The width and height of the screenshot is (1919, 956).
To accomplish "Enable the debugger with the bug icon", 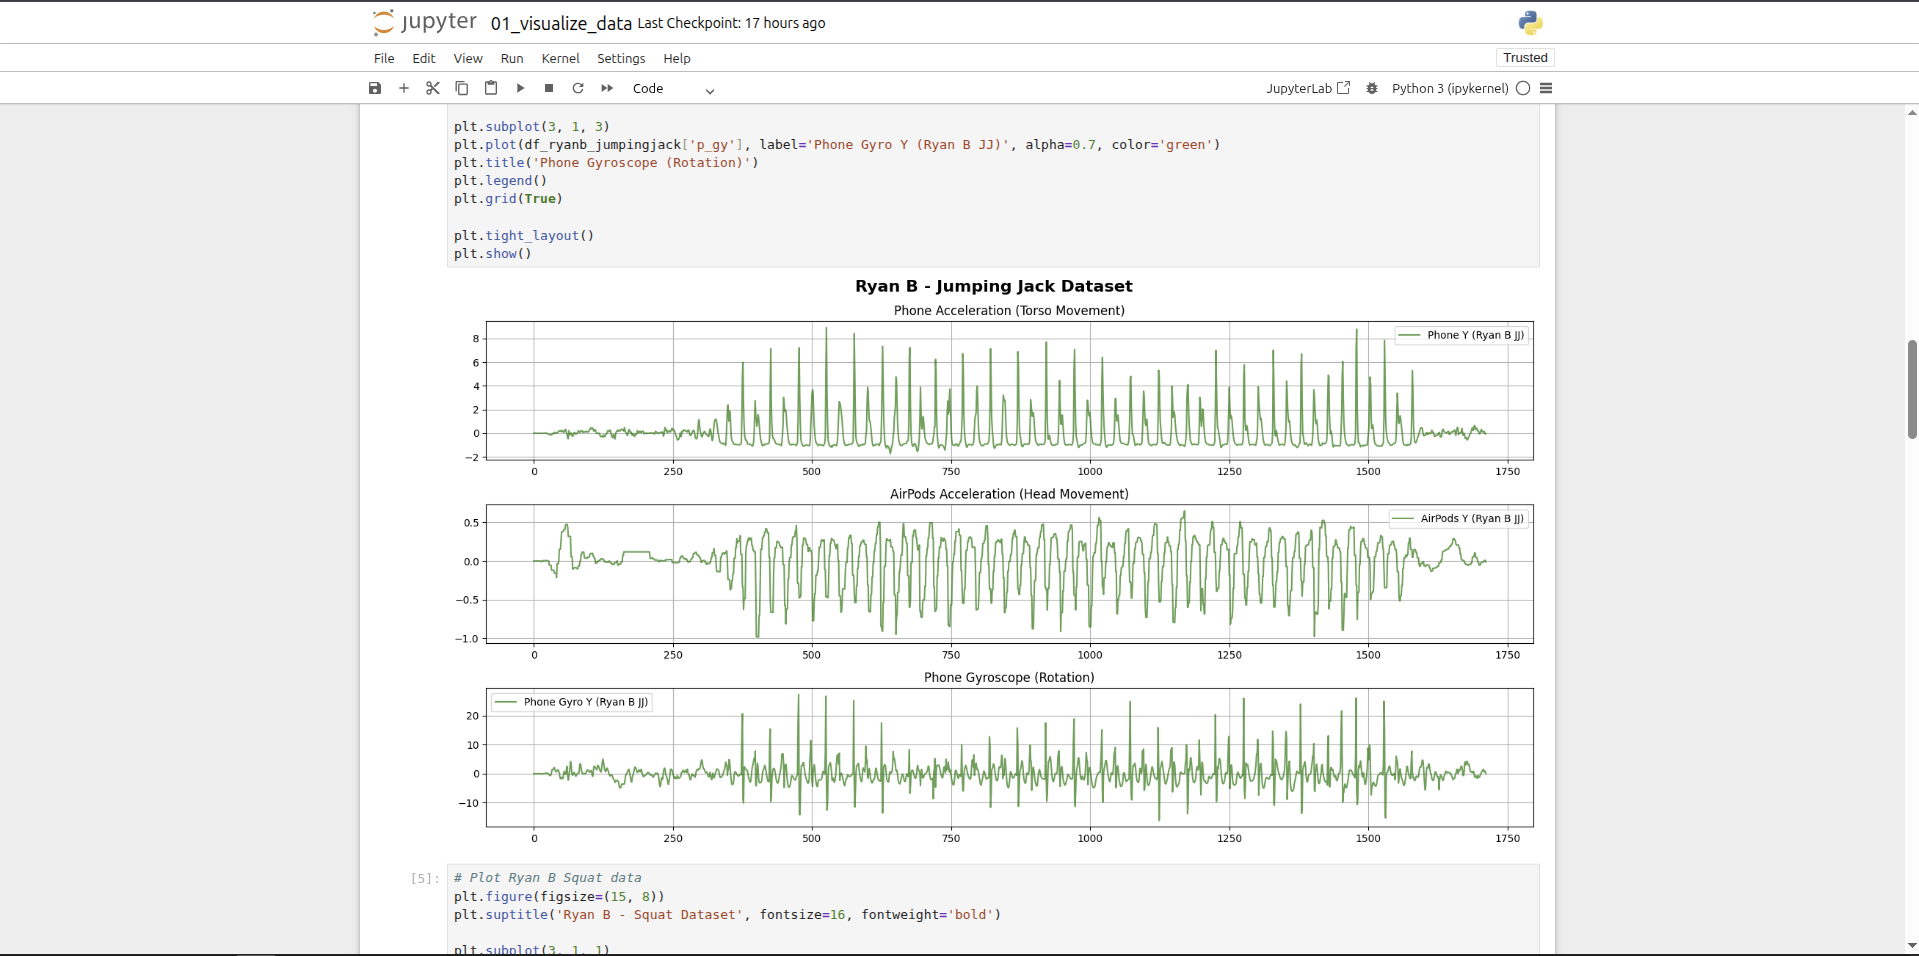I will click(x=1372, y=88).
